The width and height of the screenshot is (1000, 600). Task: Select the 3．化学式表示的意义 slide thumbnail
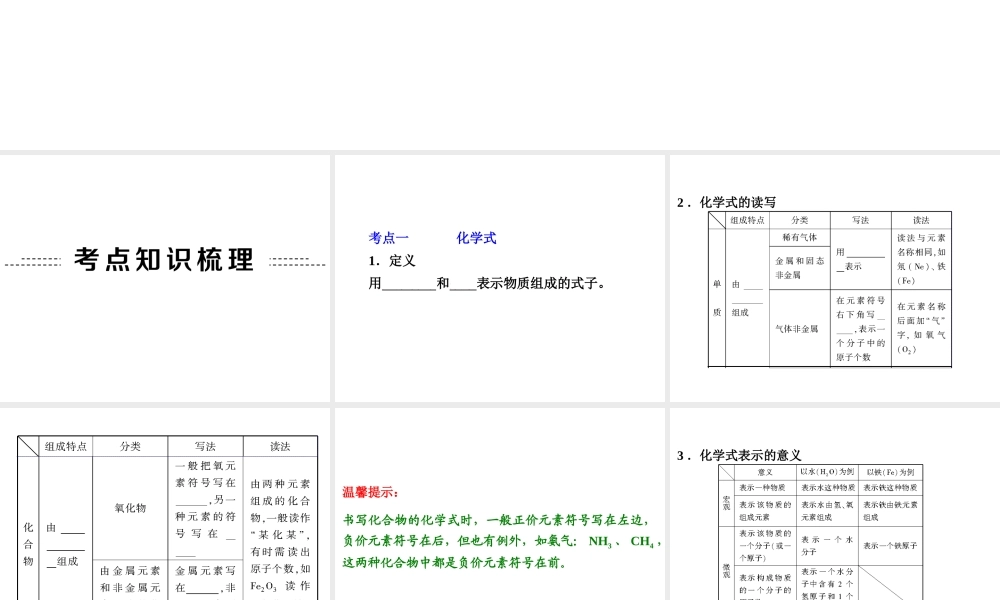[x=835, y=504]
